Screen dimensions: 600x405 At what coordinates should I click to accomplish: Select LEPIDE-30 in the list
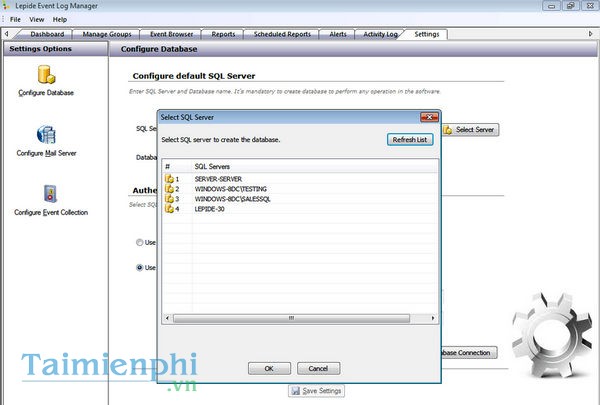tap(209, 209)
